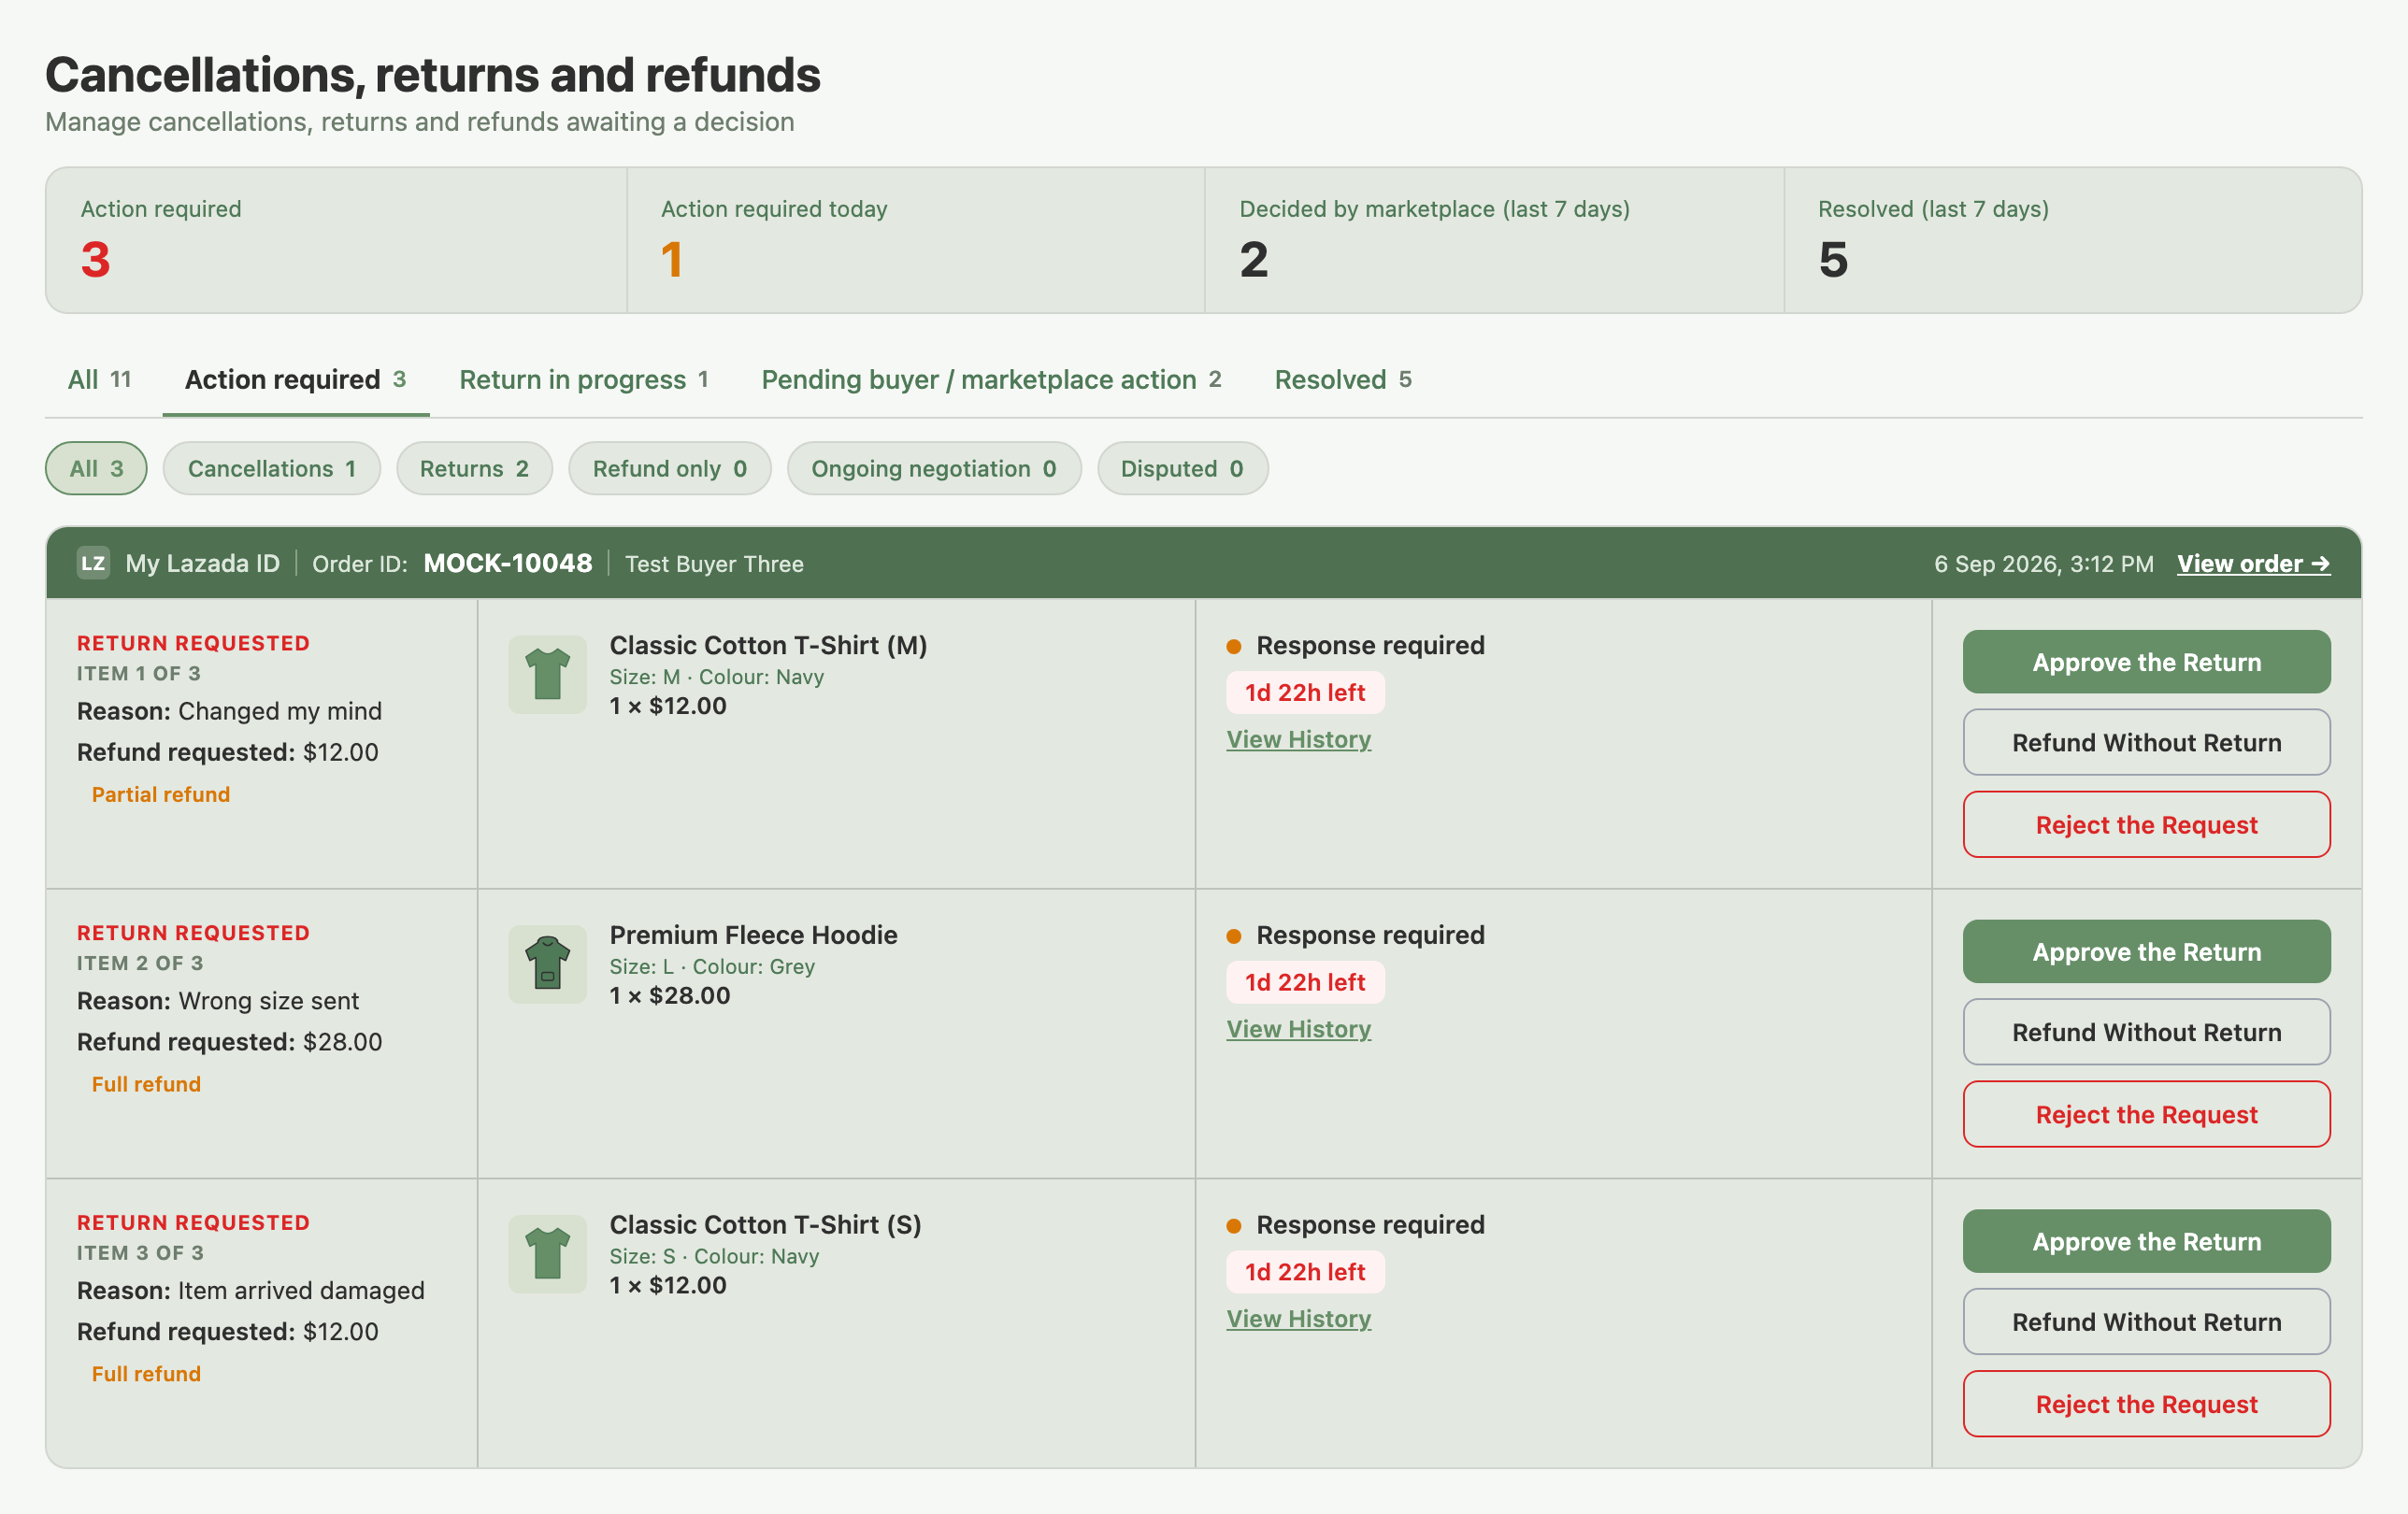Switch to the All 11 tab

[99, 380]
